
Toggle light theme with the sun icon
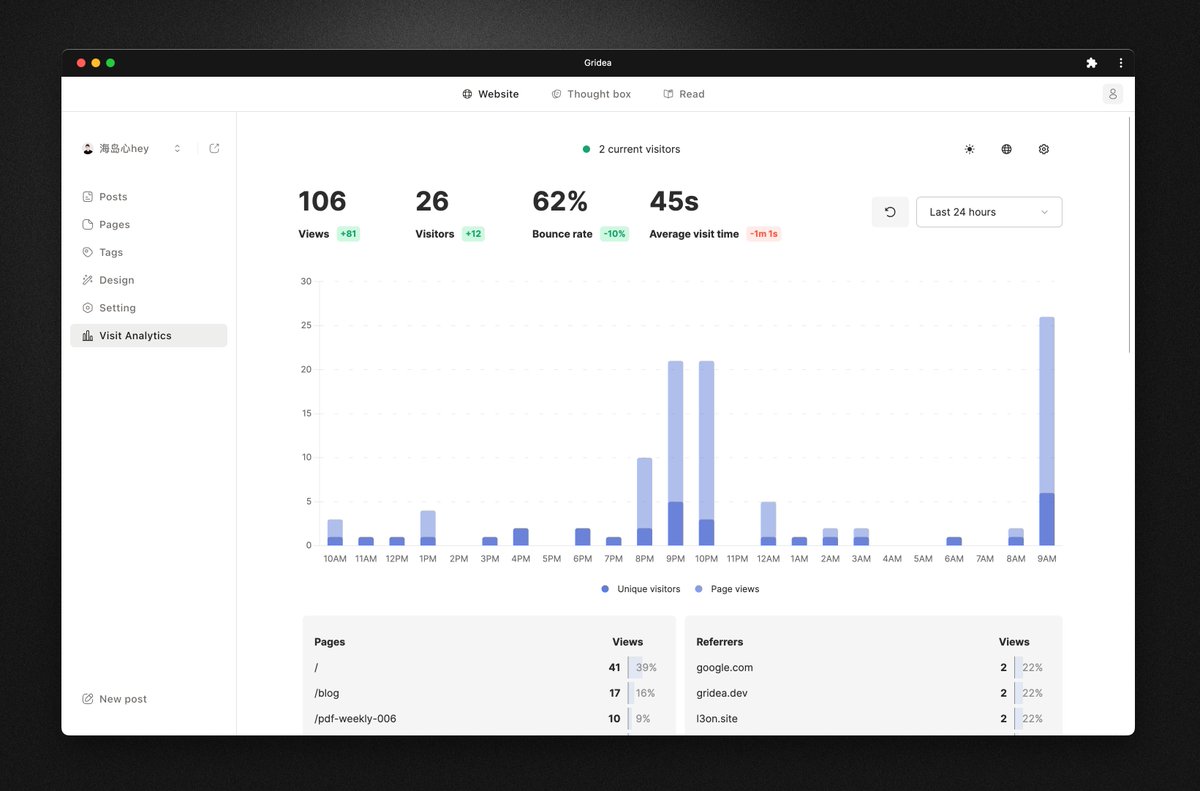coord(969,149)
